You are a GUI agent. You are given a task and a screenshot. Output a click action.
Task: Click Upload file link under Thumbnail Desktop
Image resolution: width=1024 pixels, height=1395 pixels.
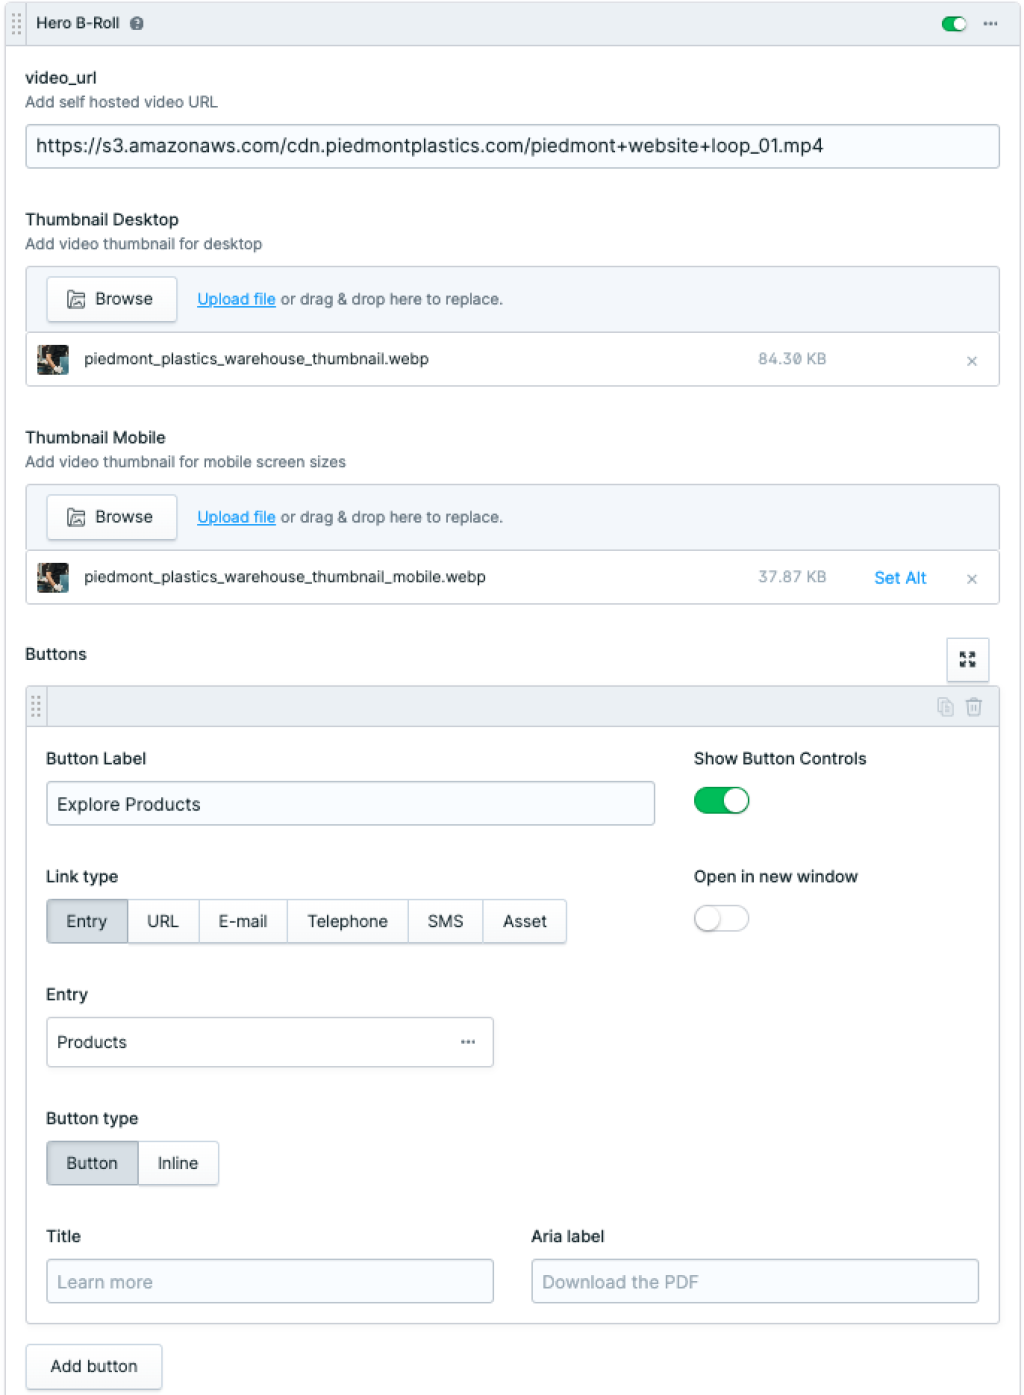pyautogui.click(x=236, y=299)
